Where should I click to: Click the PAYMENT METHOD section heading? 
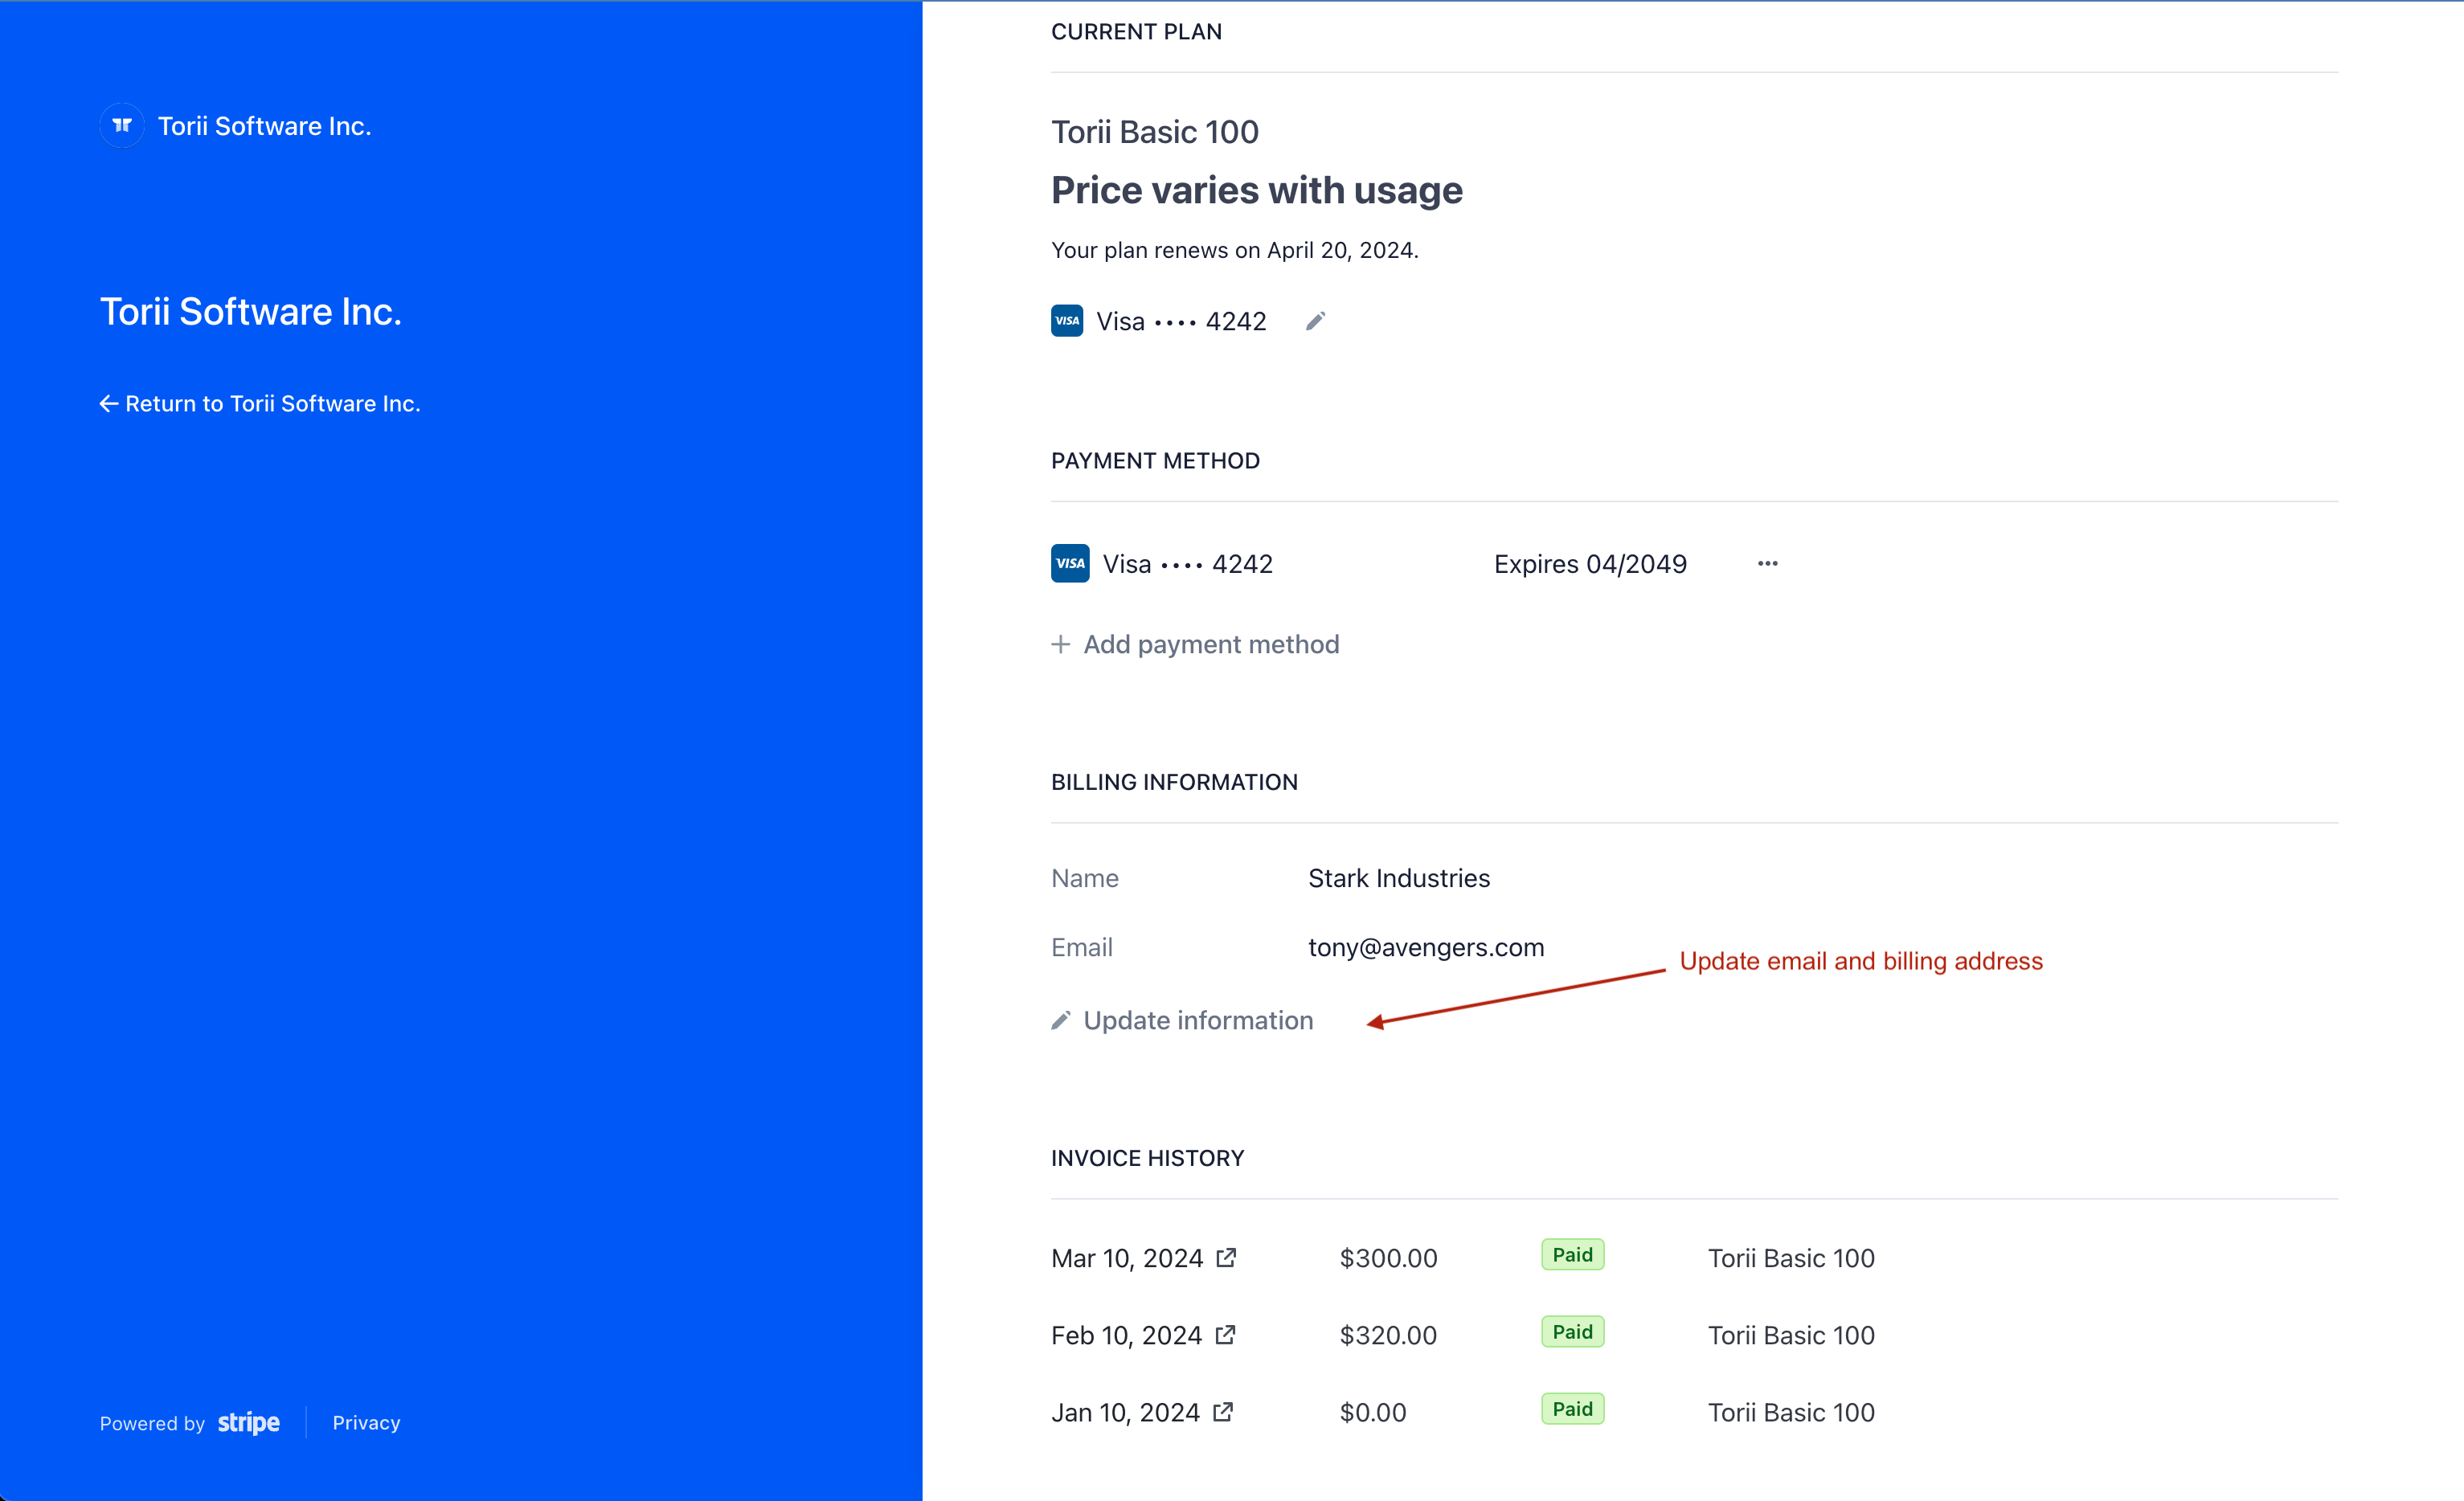point(1155,461)
